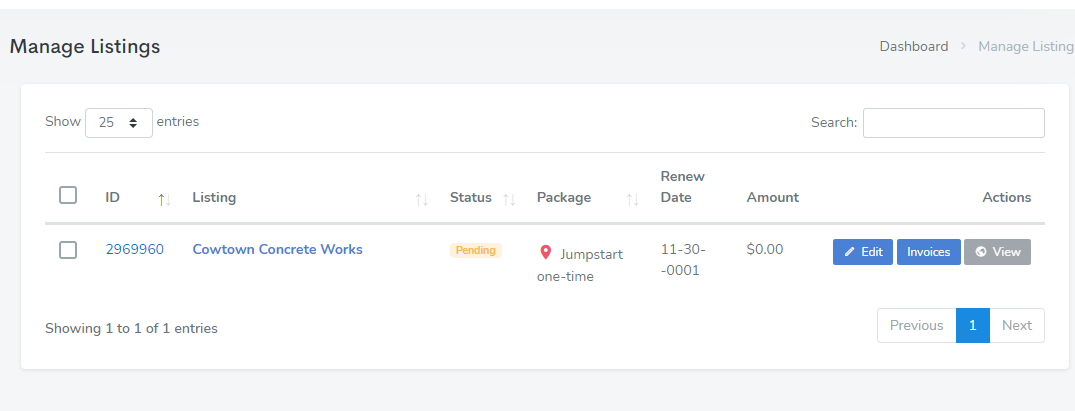
Task: Click the Next pagination button
Action: (1016, 325)
